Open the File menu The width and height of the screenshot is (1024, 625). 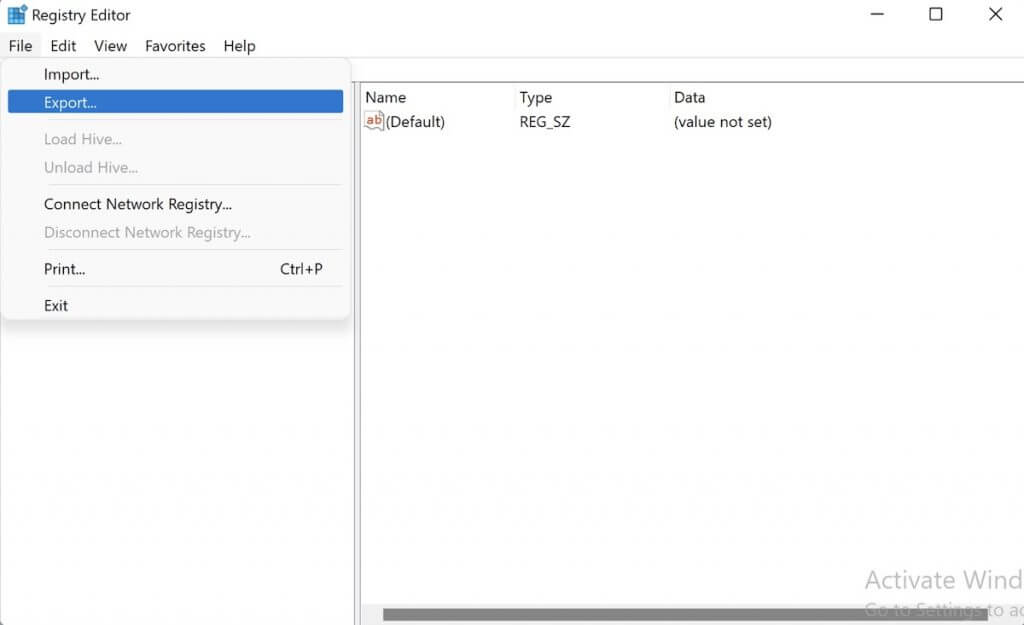pos(20,46)
